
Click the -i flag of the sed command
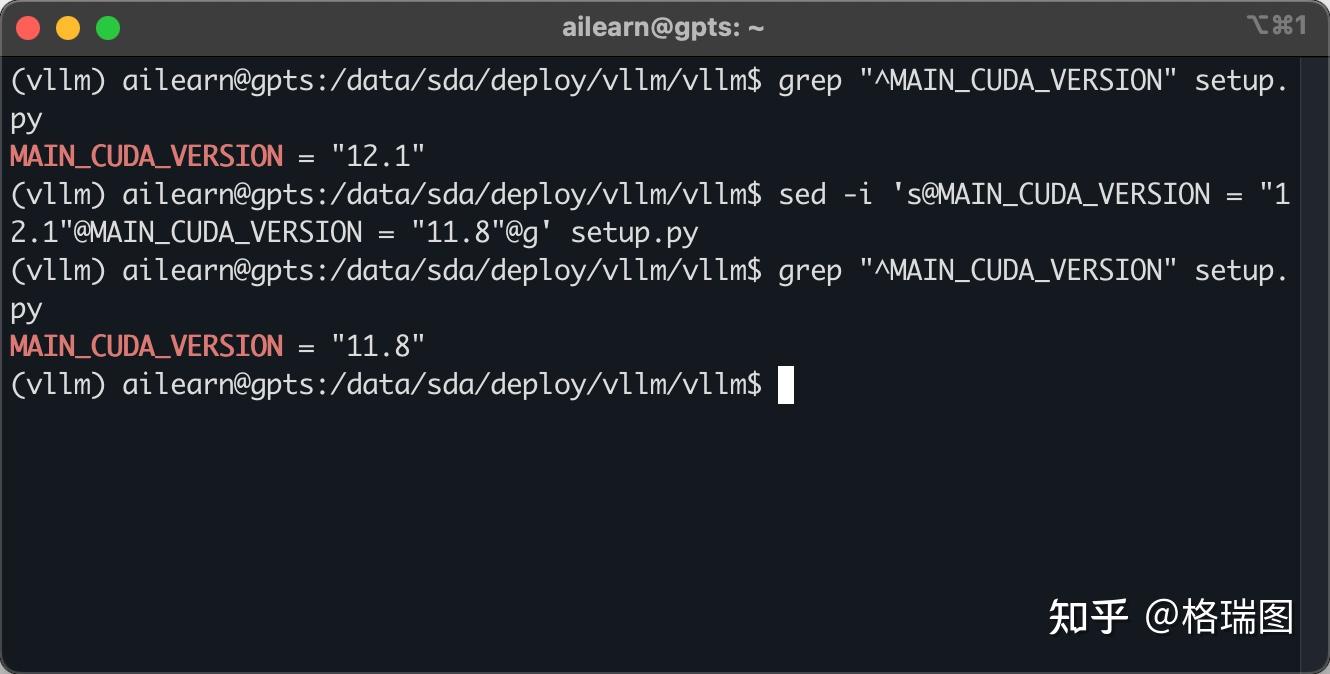[x=858, y=194]
